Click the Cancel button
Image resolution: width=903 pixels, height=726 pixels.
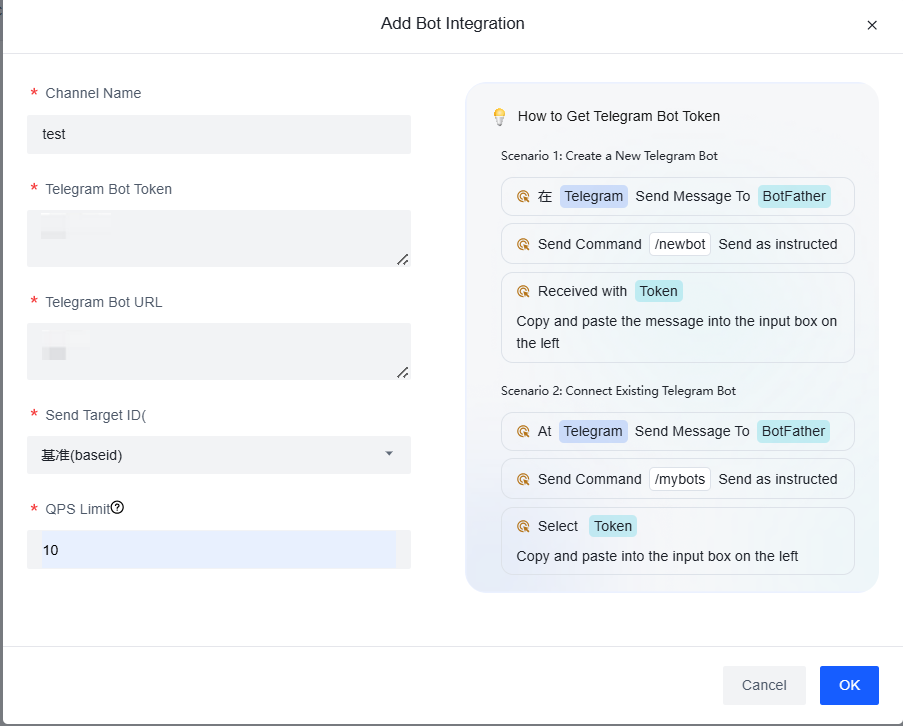[764, 685]
